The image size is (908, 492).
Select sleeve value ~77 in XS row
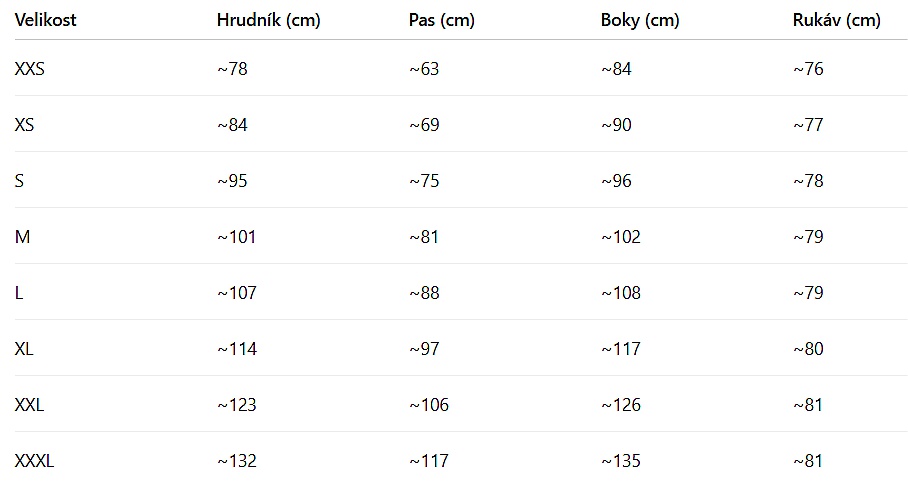click(x=808, y=125)
